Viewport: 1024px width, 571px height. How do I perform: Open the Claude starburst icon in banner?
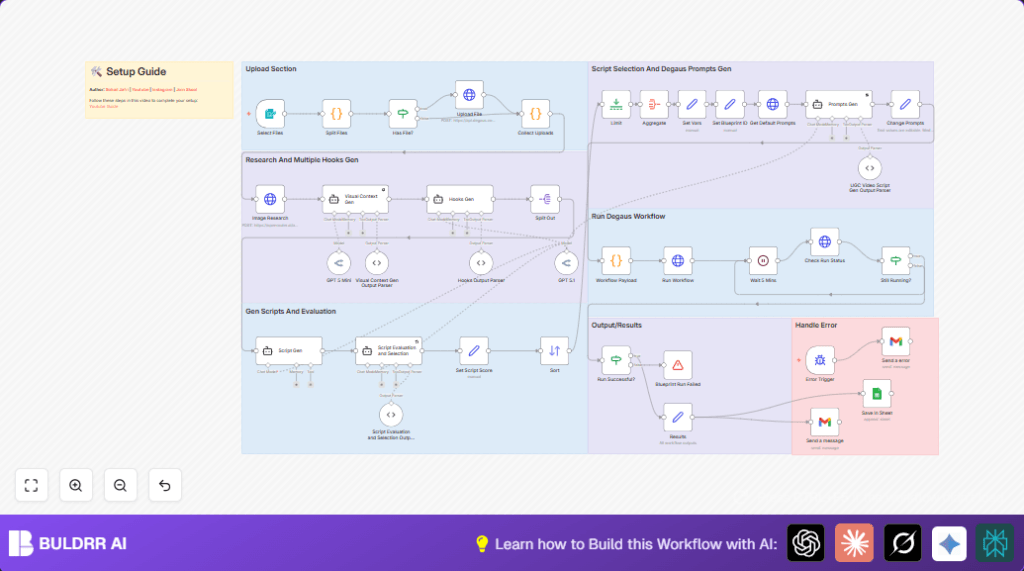pos(854,543)
